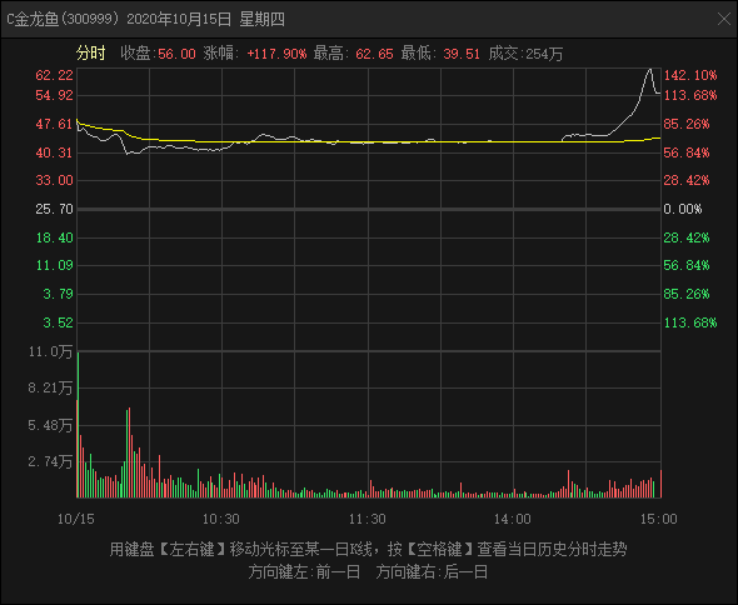Image resolution: width=738 pixels, height=605 pixels.
Task: Click the 14:00 time axis label
Action: [513, 519]
